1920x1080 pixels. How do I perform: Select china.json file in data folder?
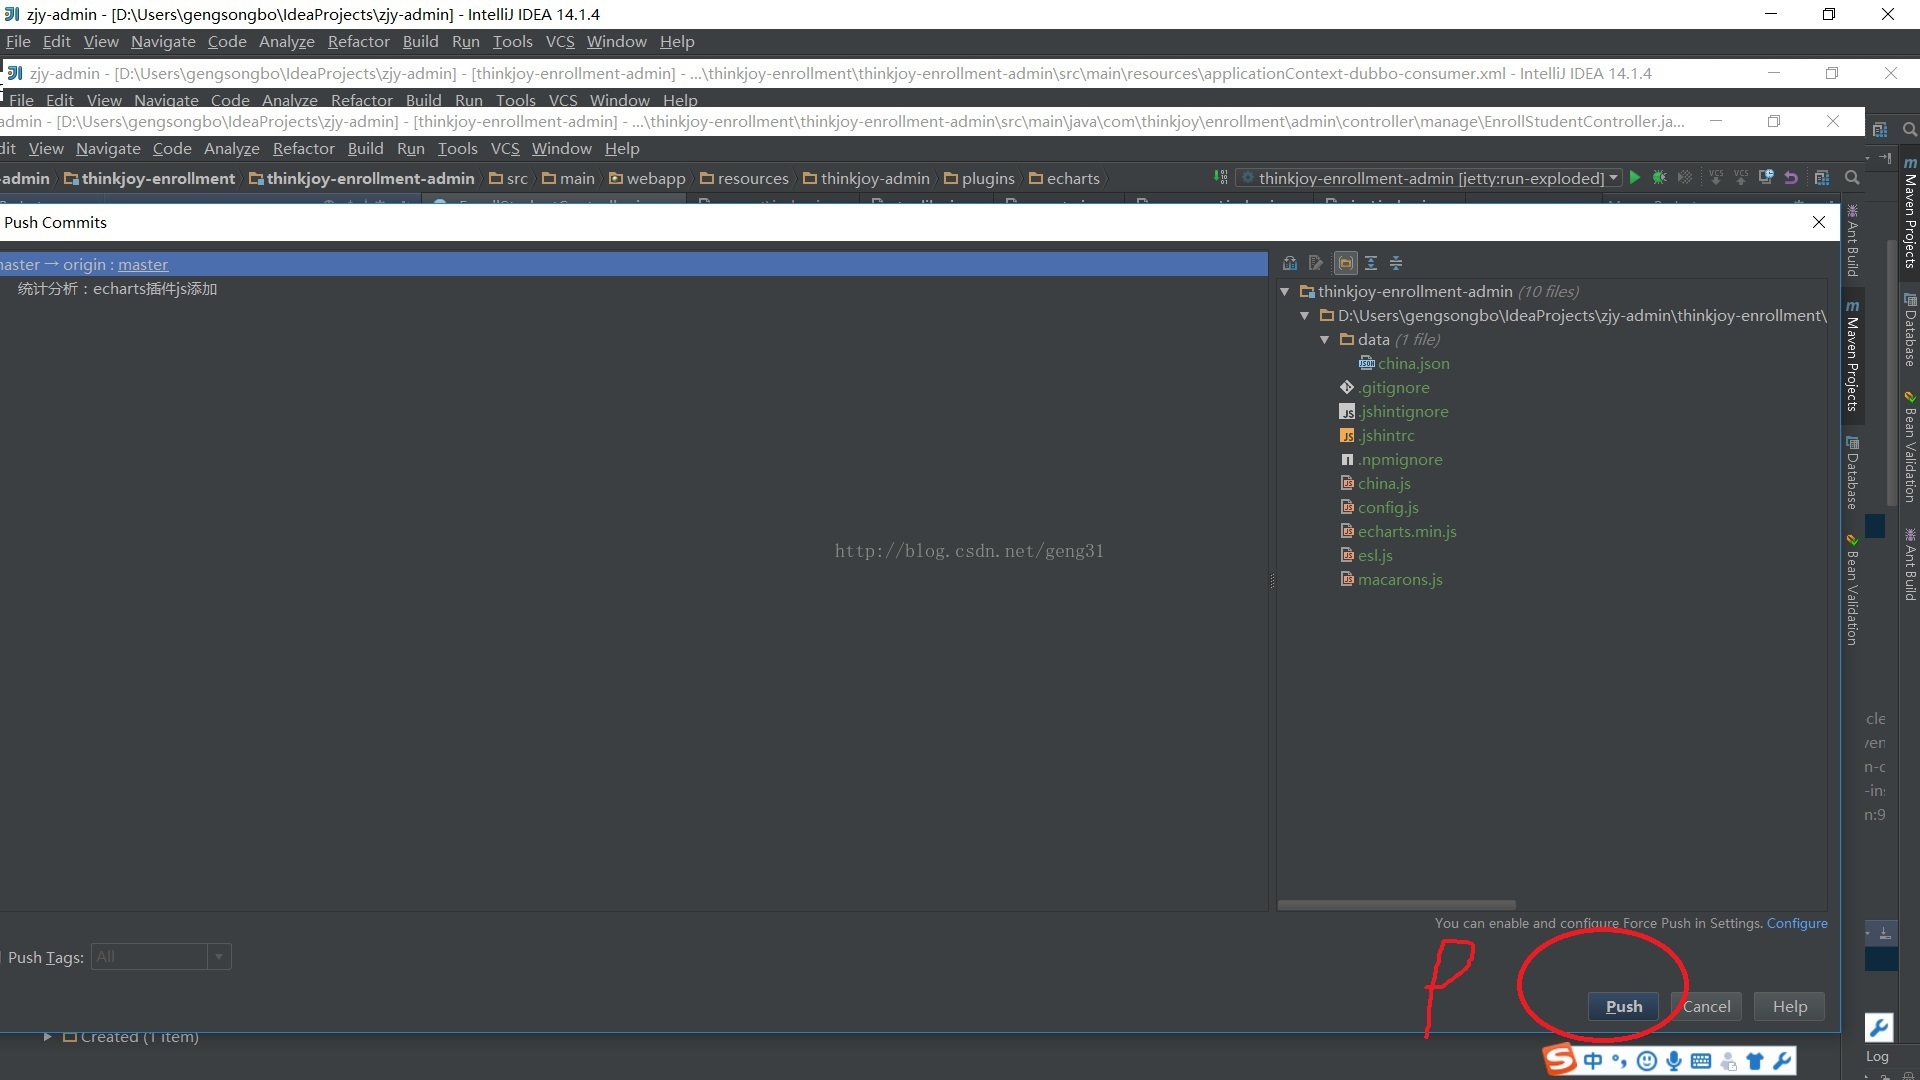[1410, 363]
